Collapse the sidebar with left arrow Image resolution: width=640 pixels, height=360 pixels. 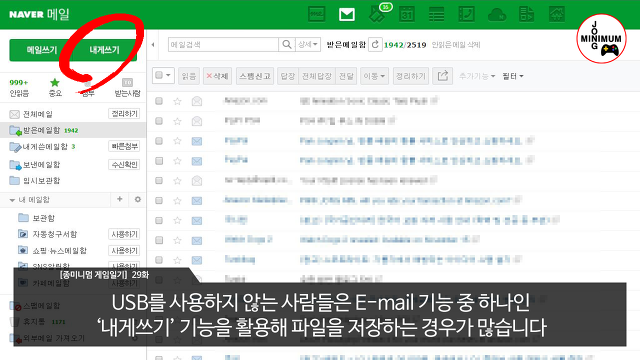(x=153, y=44)
